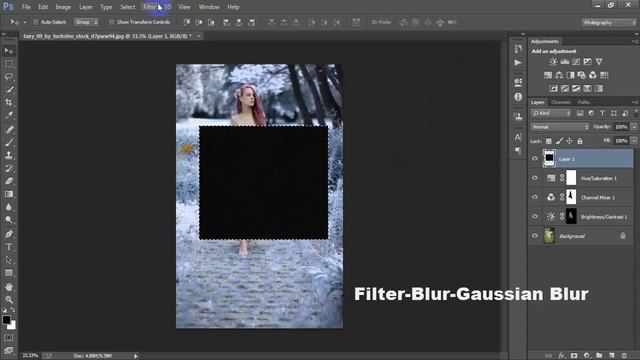Add a Black & White adjustment
This screenshot has width=640, height=360.
point(570,75)
